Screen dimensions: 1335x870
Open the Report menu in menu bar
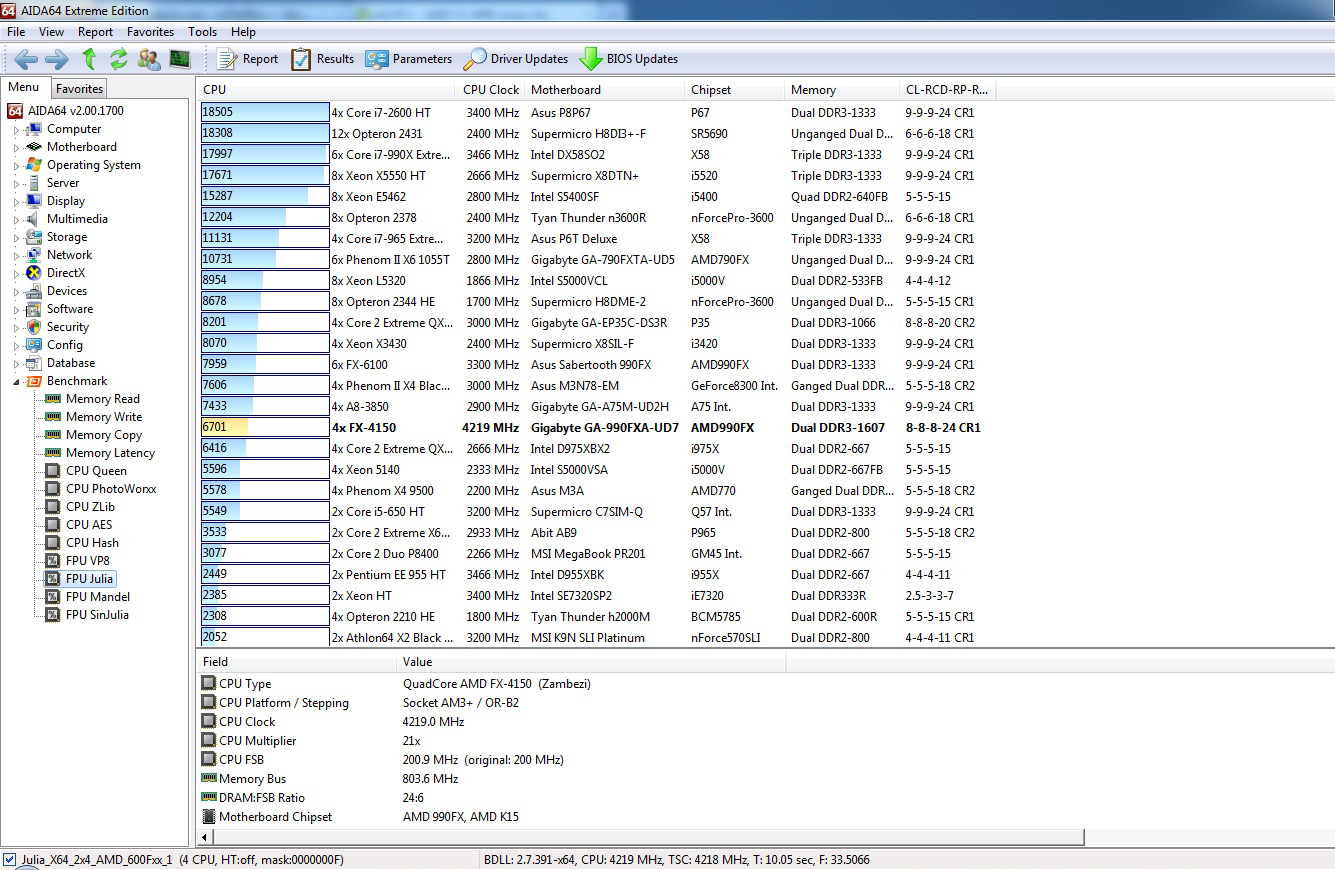pos(96,32)
